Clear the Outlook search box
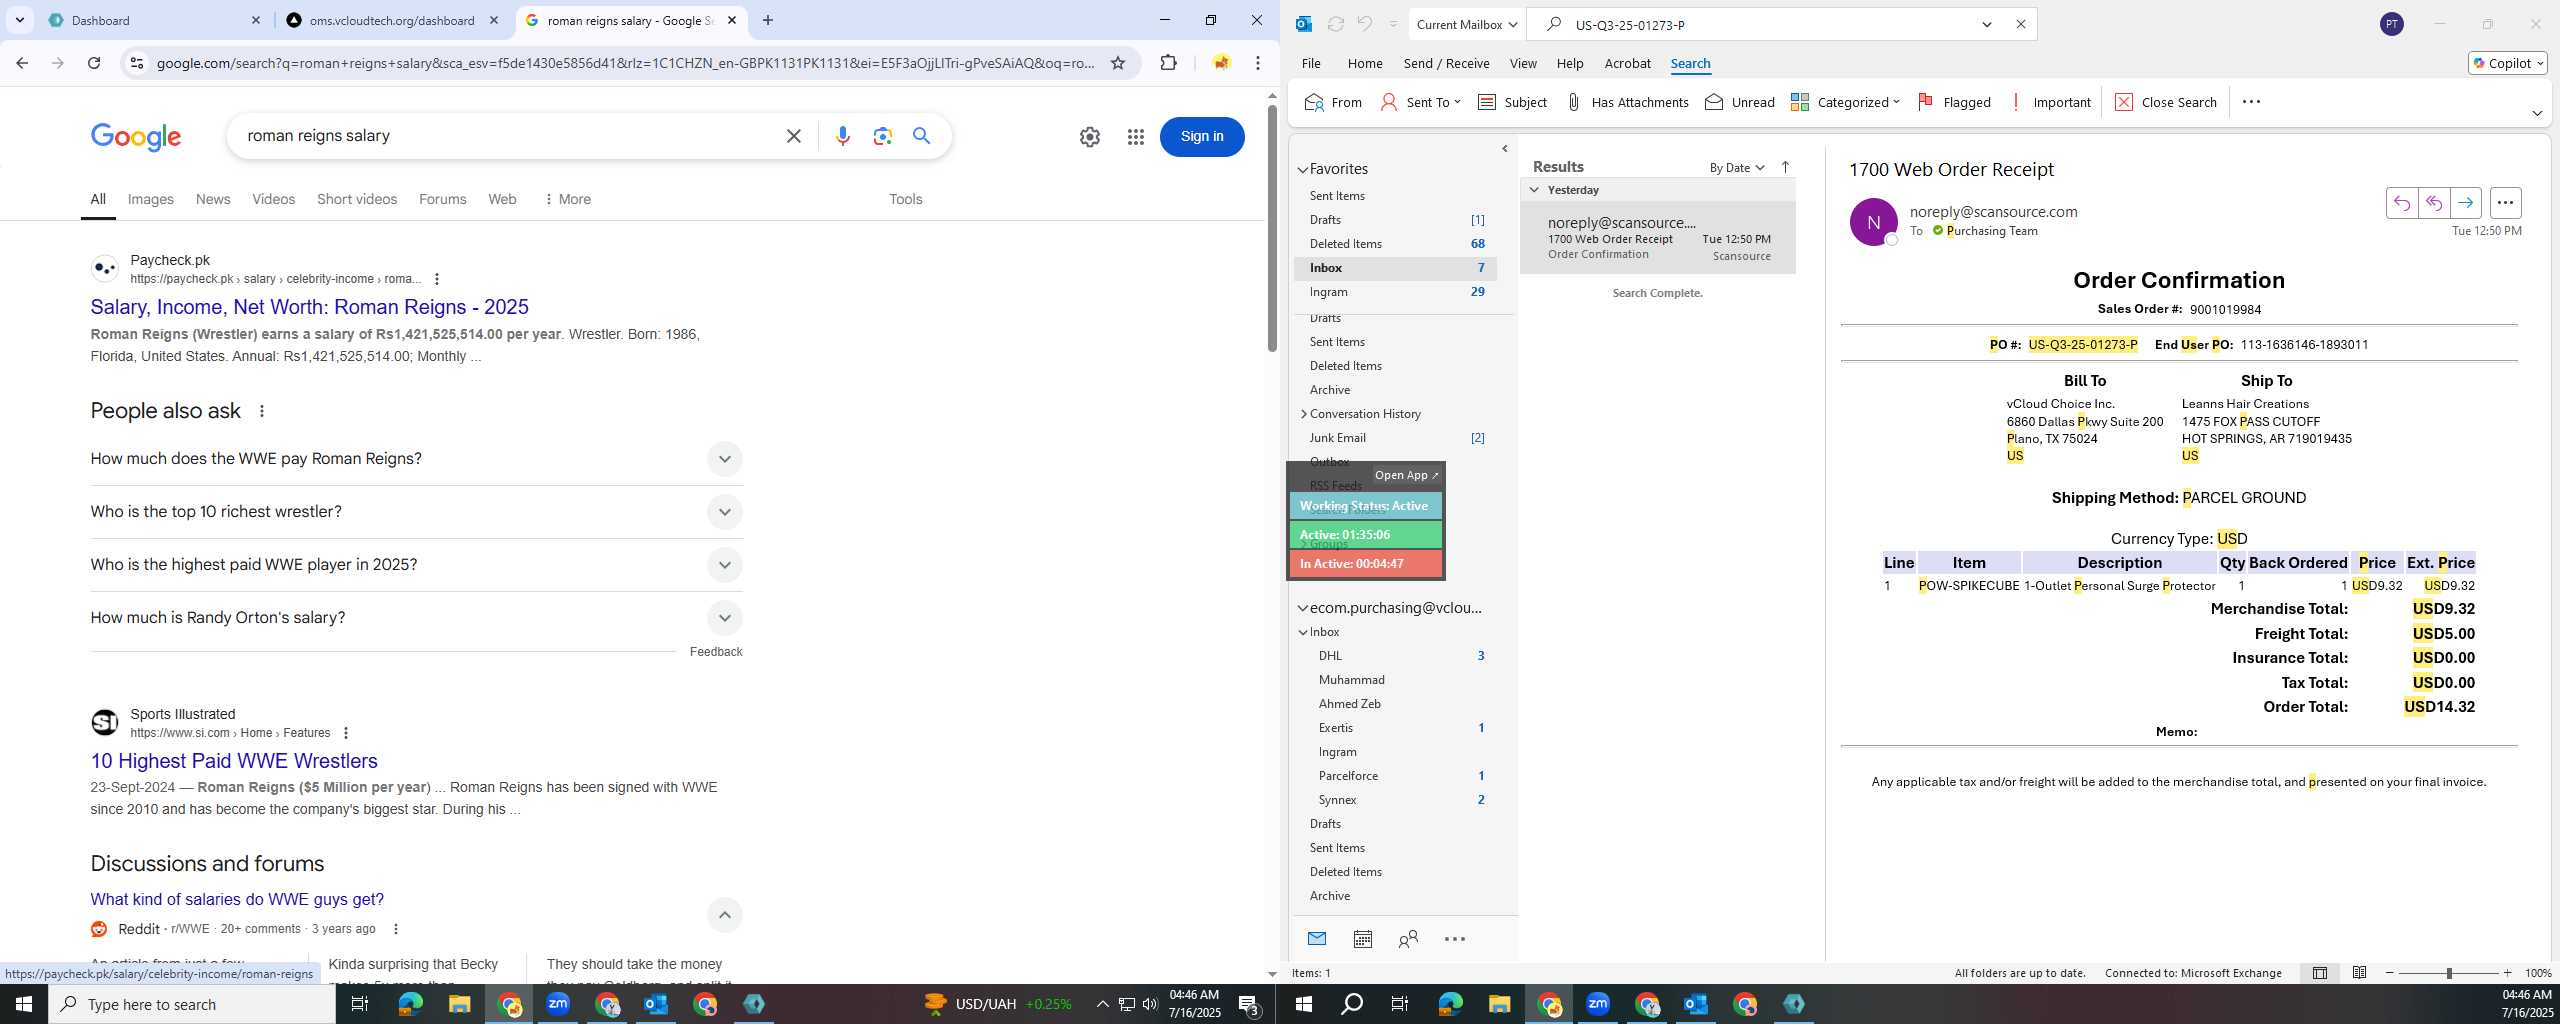 pos(2020,24)
